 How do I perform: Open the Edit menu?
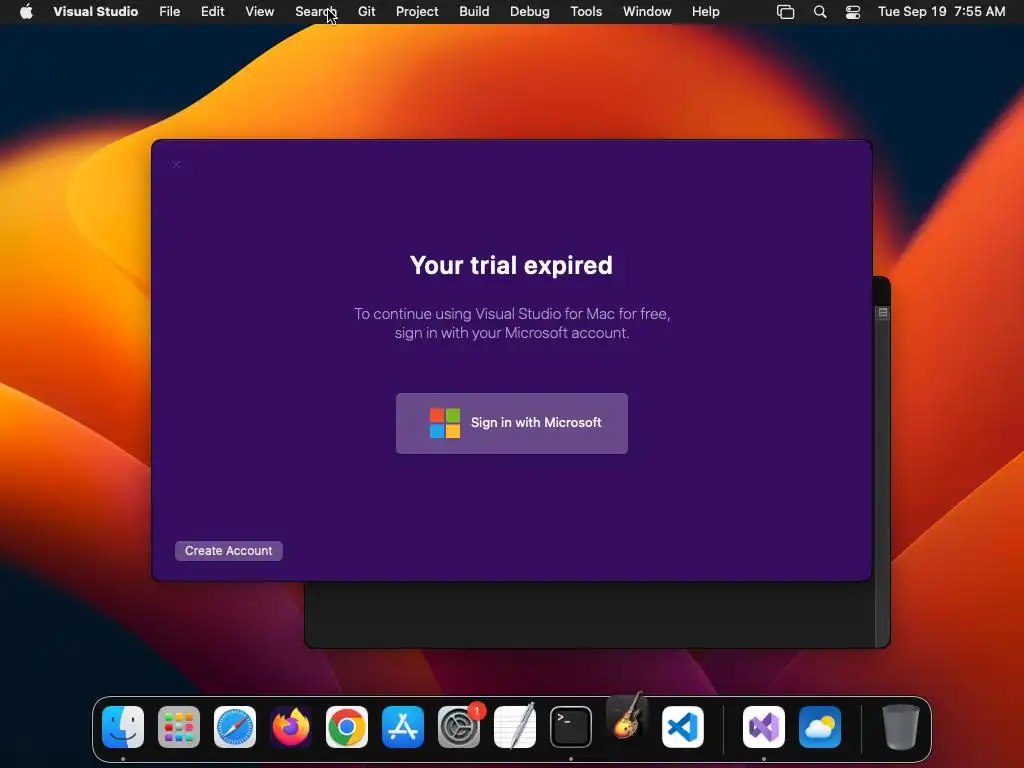(x=212, y=12)
